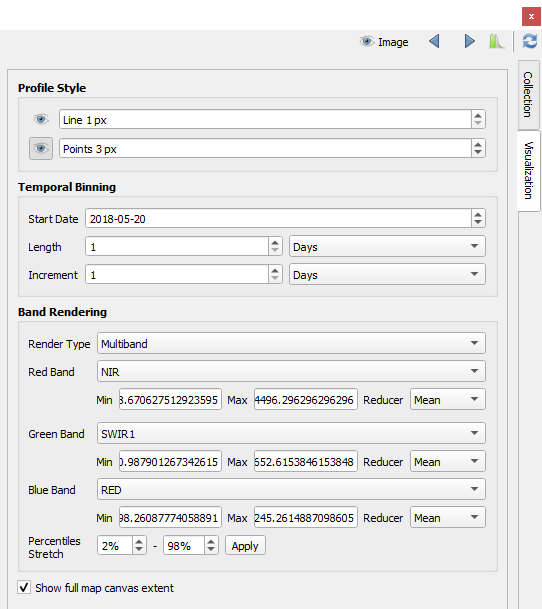
Task: Click the Green Band Min field
Action: point(170,462)
